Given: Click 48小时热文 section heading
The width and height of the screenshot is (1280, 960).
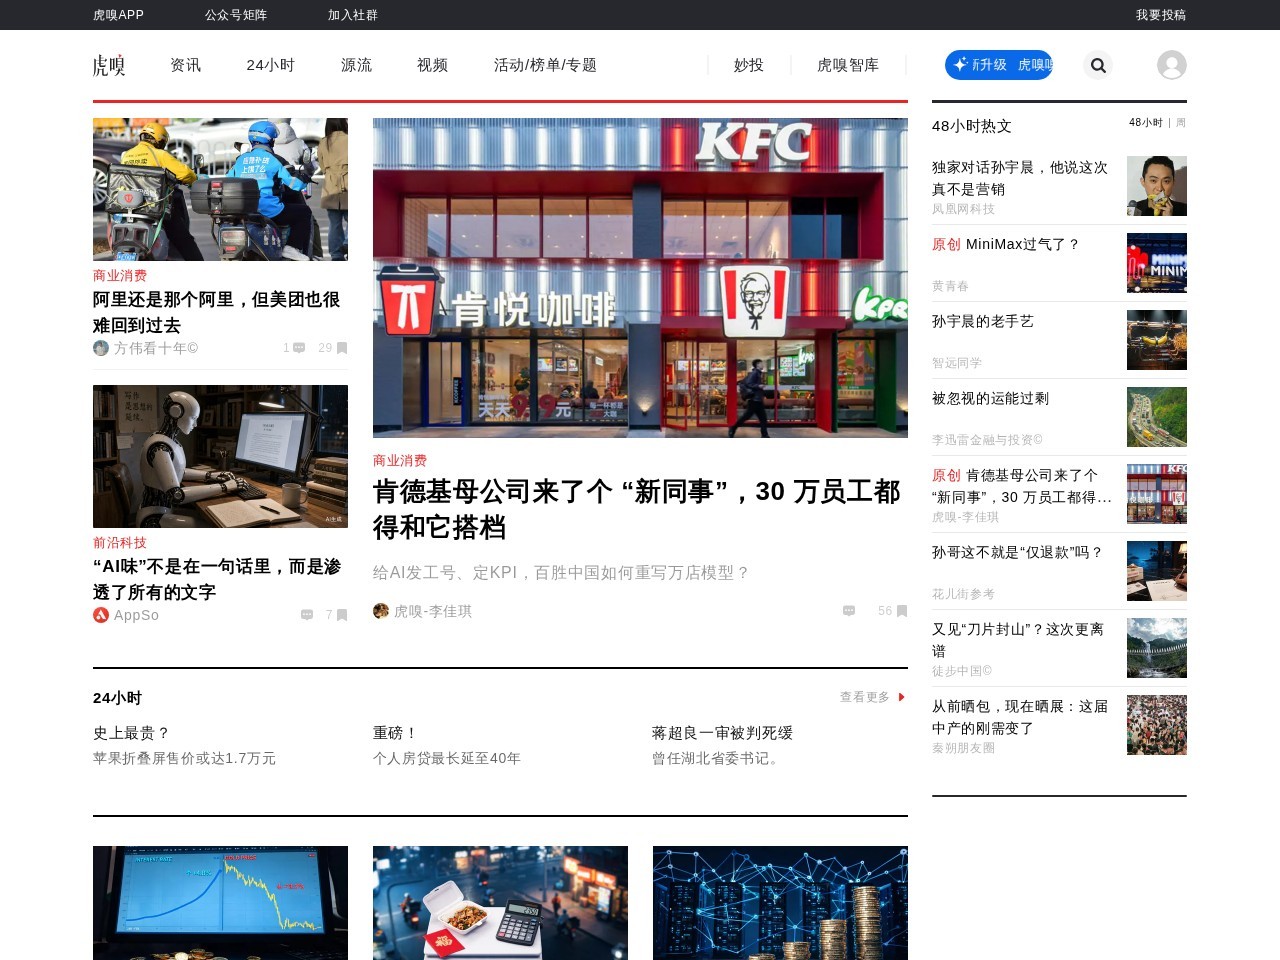Looking at the screenshot, I should (x=972, y=126).
